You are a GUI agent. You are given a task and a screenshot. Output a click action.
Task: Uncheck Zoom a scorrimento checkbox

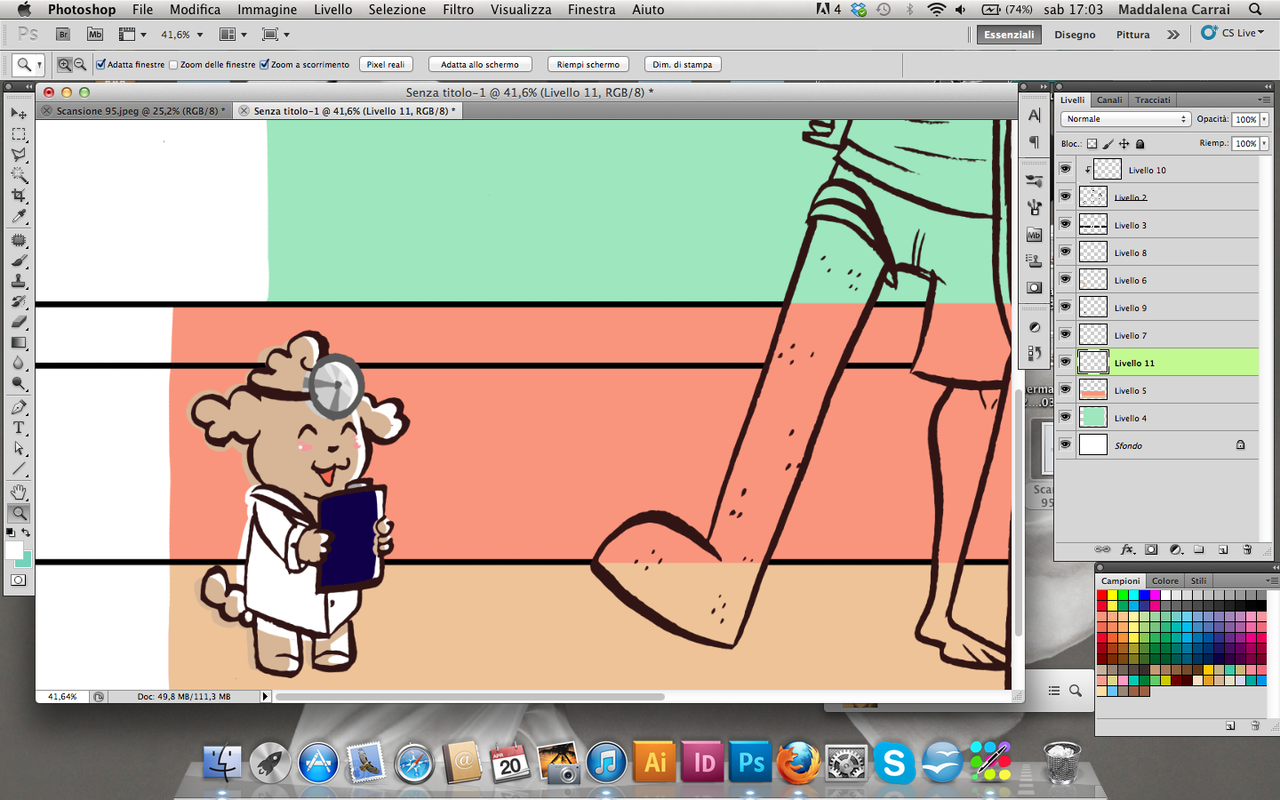[x=264, y=64]
